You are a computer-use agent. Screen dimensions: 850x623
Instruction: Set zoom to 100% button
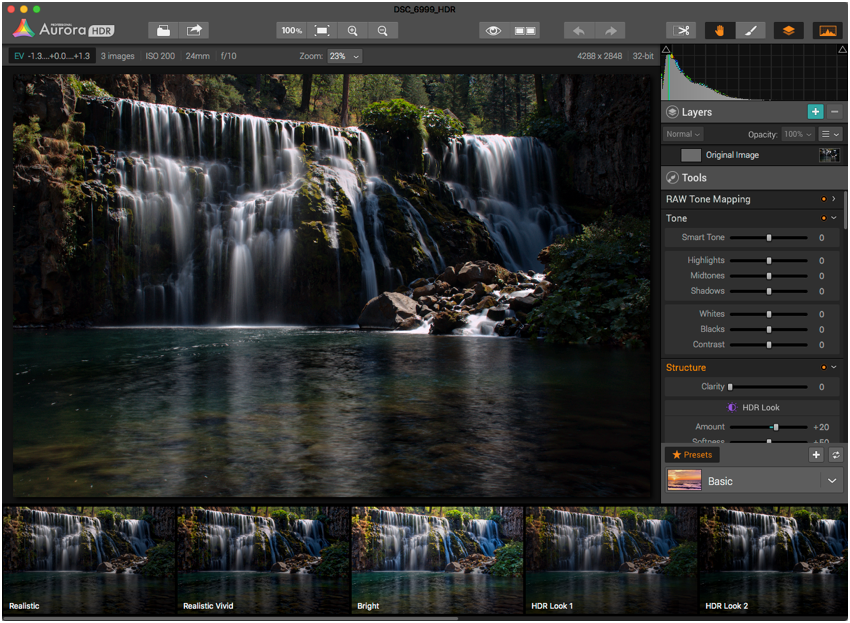pyautogui.click(x=291, y=31)
